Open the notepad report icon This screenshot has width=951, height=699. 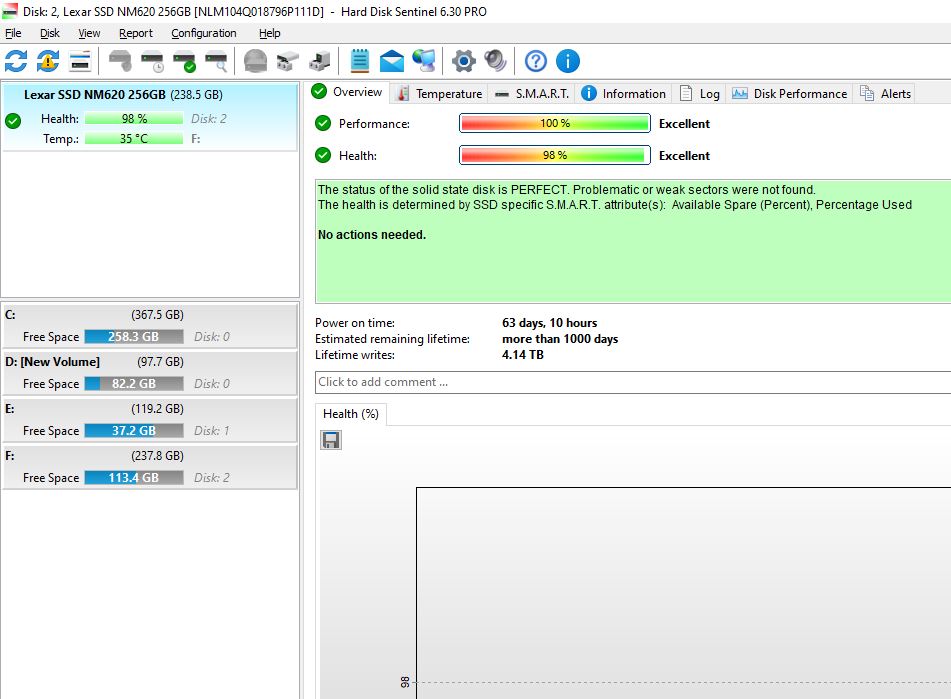pyautogui.click(x=360, y=61)
